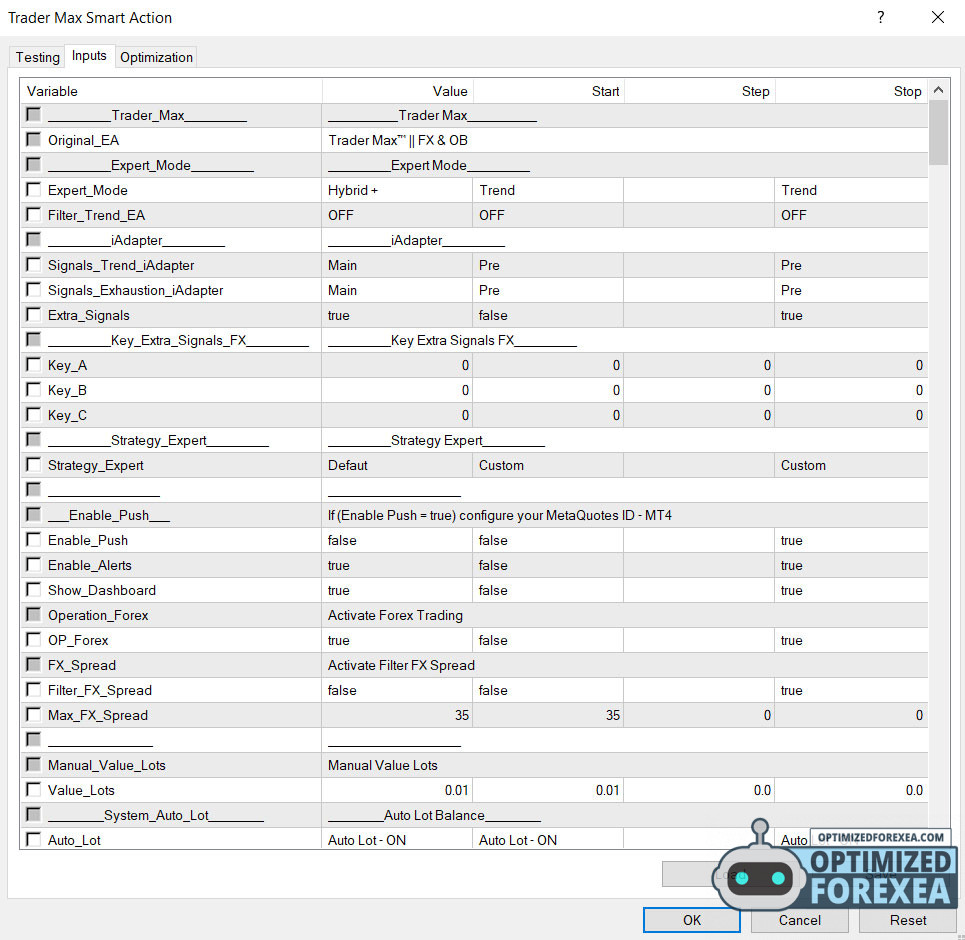Open the Optimization tab
This screenshot has width=965, height=940.
156,57
